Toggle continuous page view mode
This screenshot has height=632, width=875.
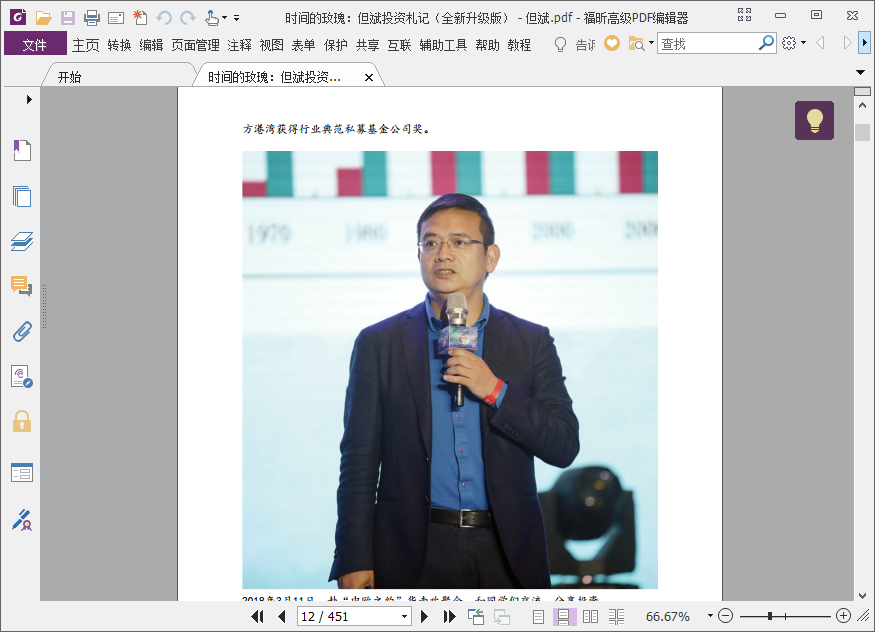564,617
